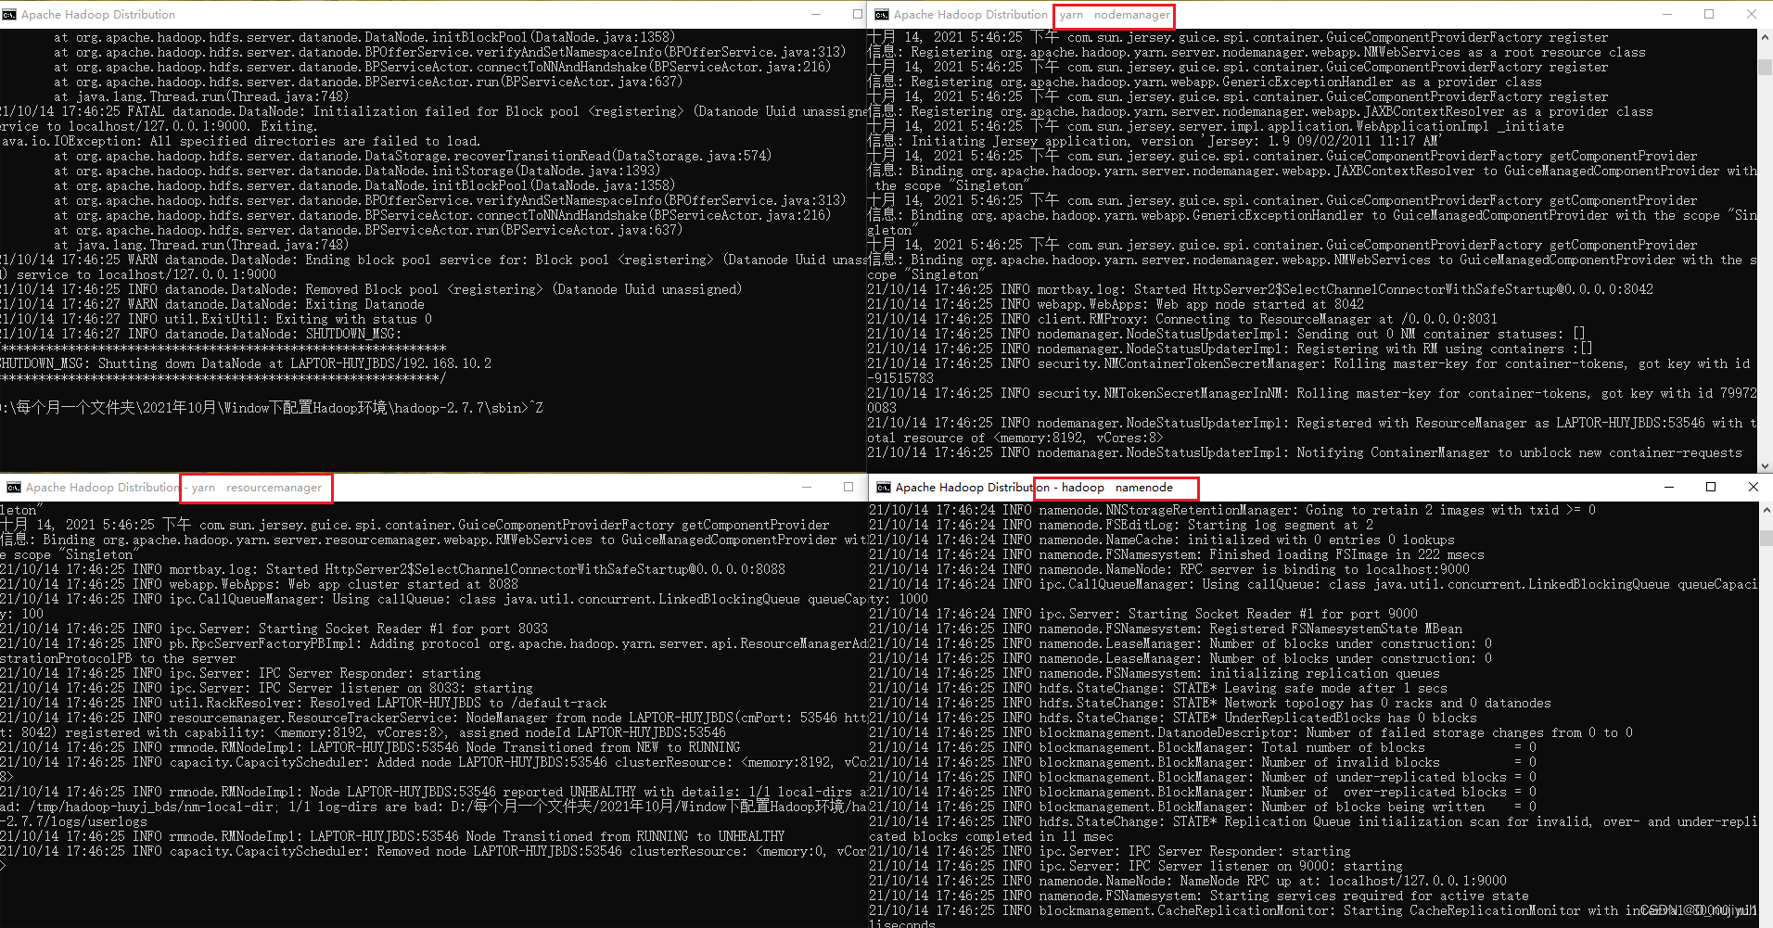The width and height of the screenshot is (1773, 928).
Task: Open the system menu icon of the datanode window
Action: coord(12,14)
